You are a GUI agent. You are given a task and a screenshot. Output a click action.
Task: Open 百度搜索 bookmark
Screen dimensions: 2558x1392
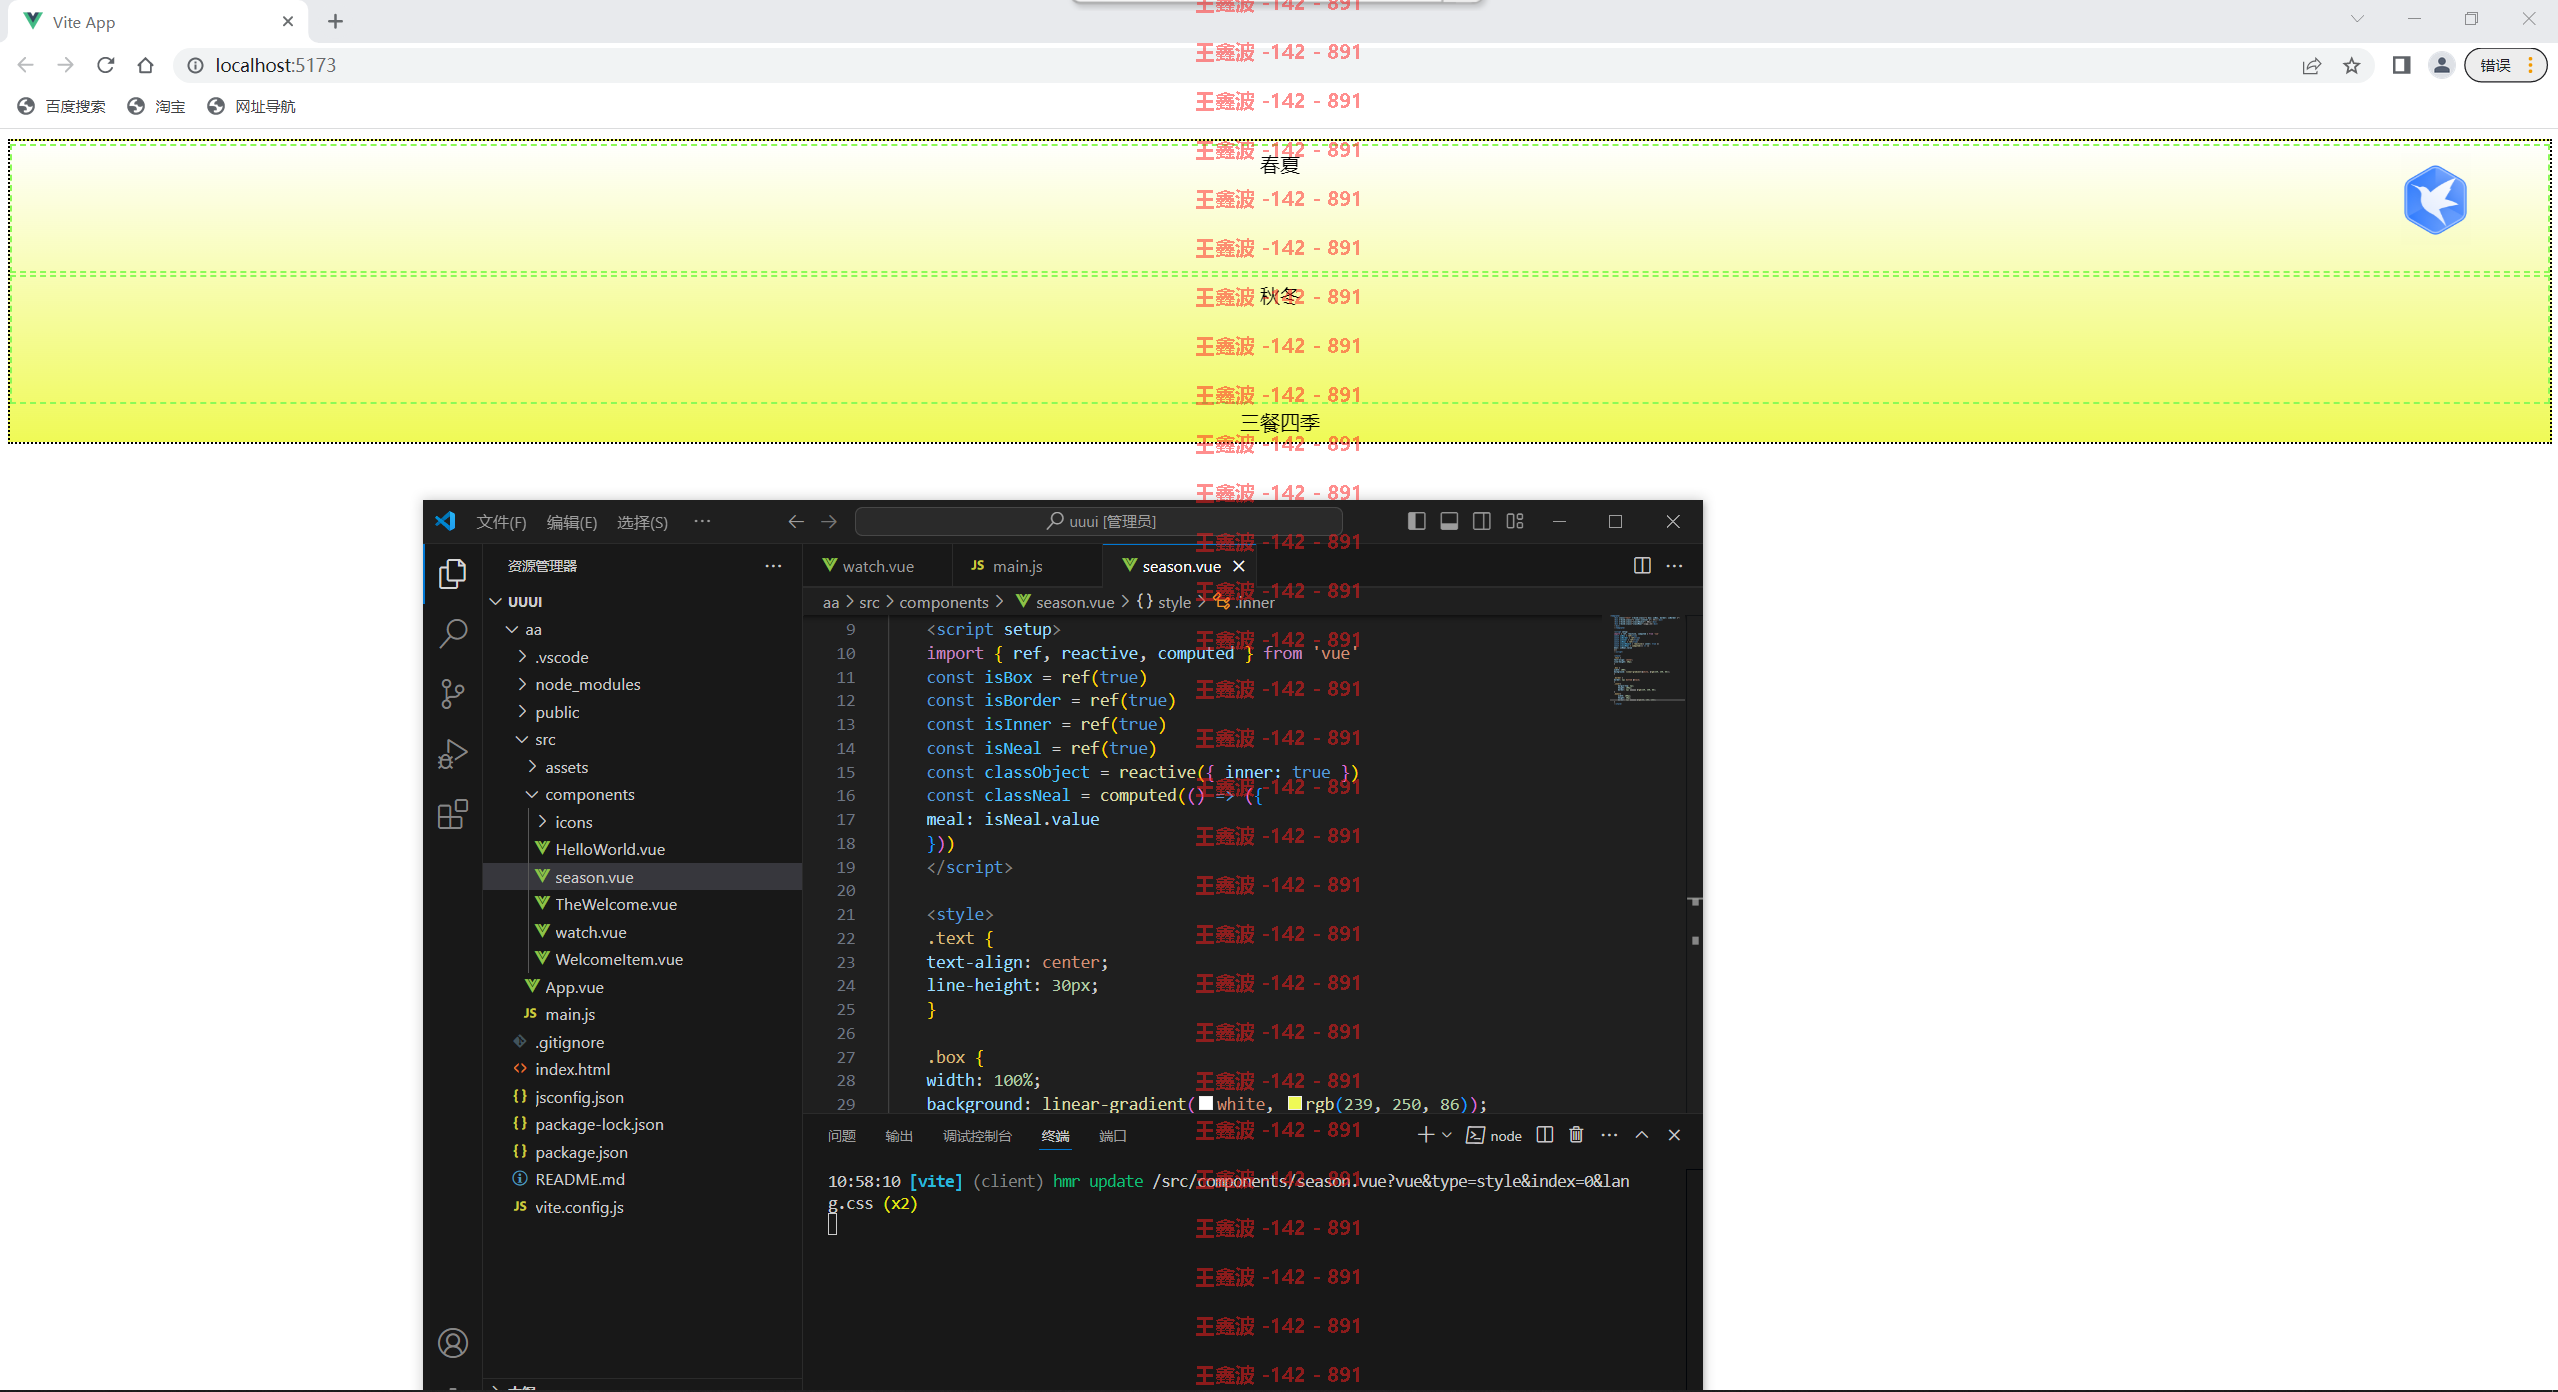coord(62,106)
